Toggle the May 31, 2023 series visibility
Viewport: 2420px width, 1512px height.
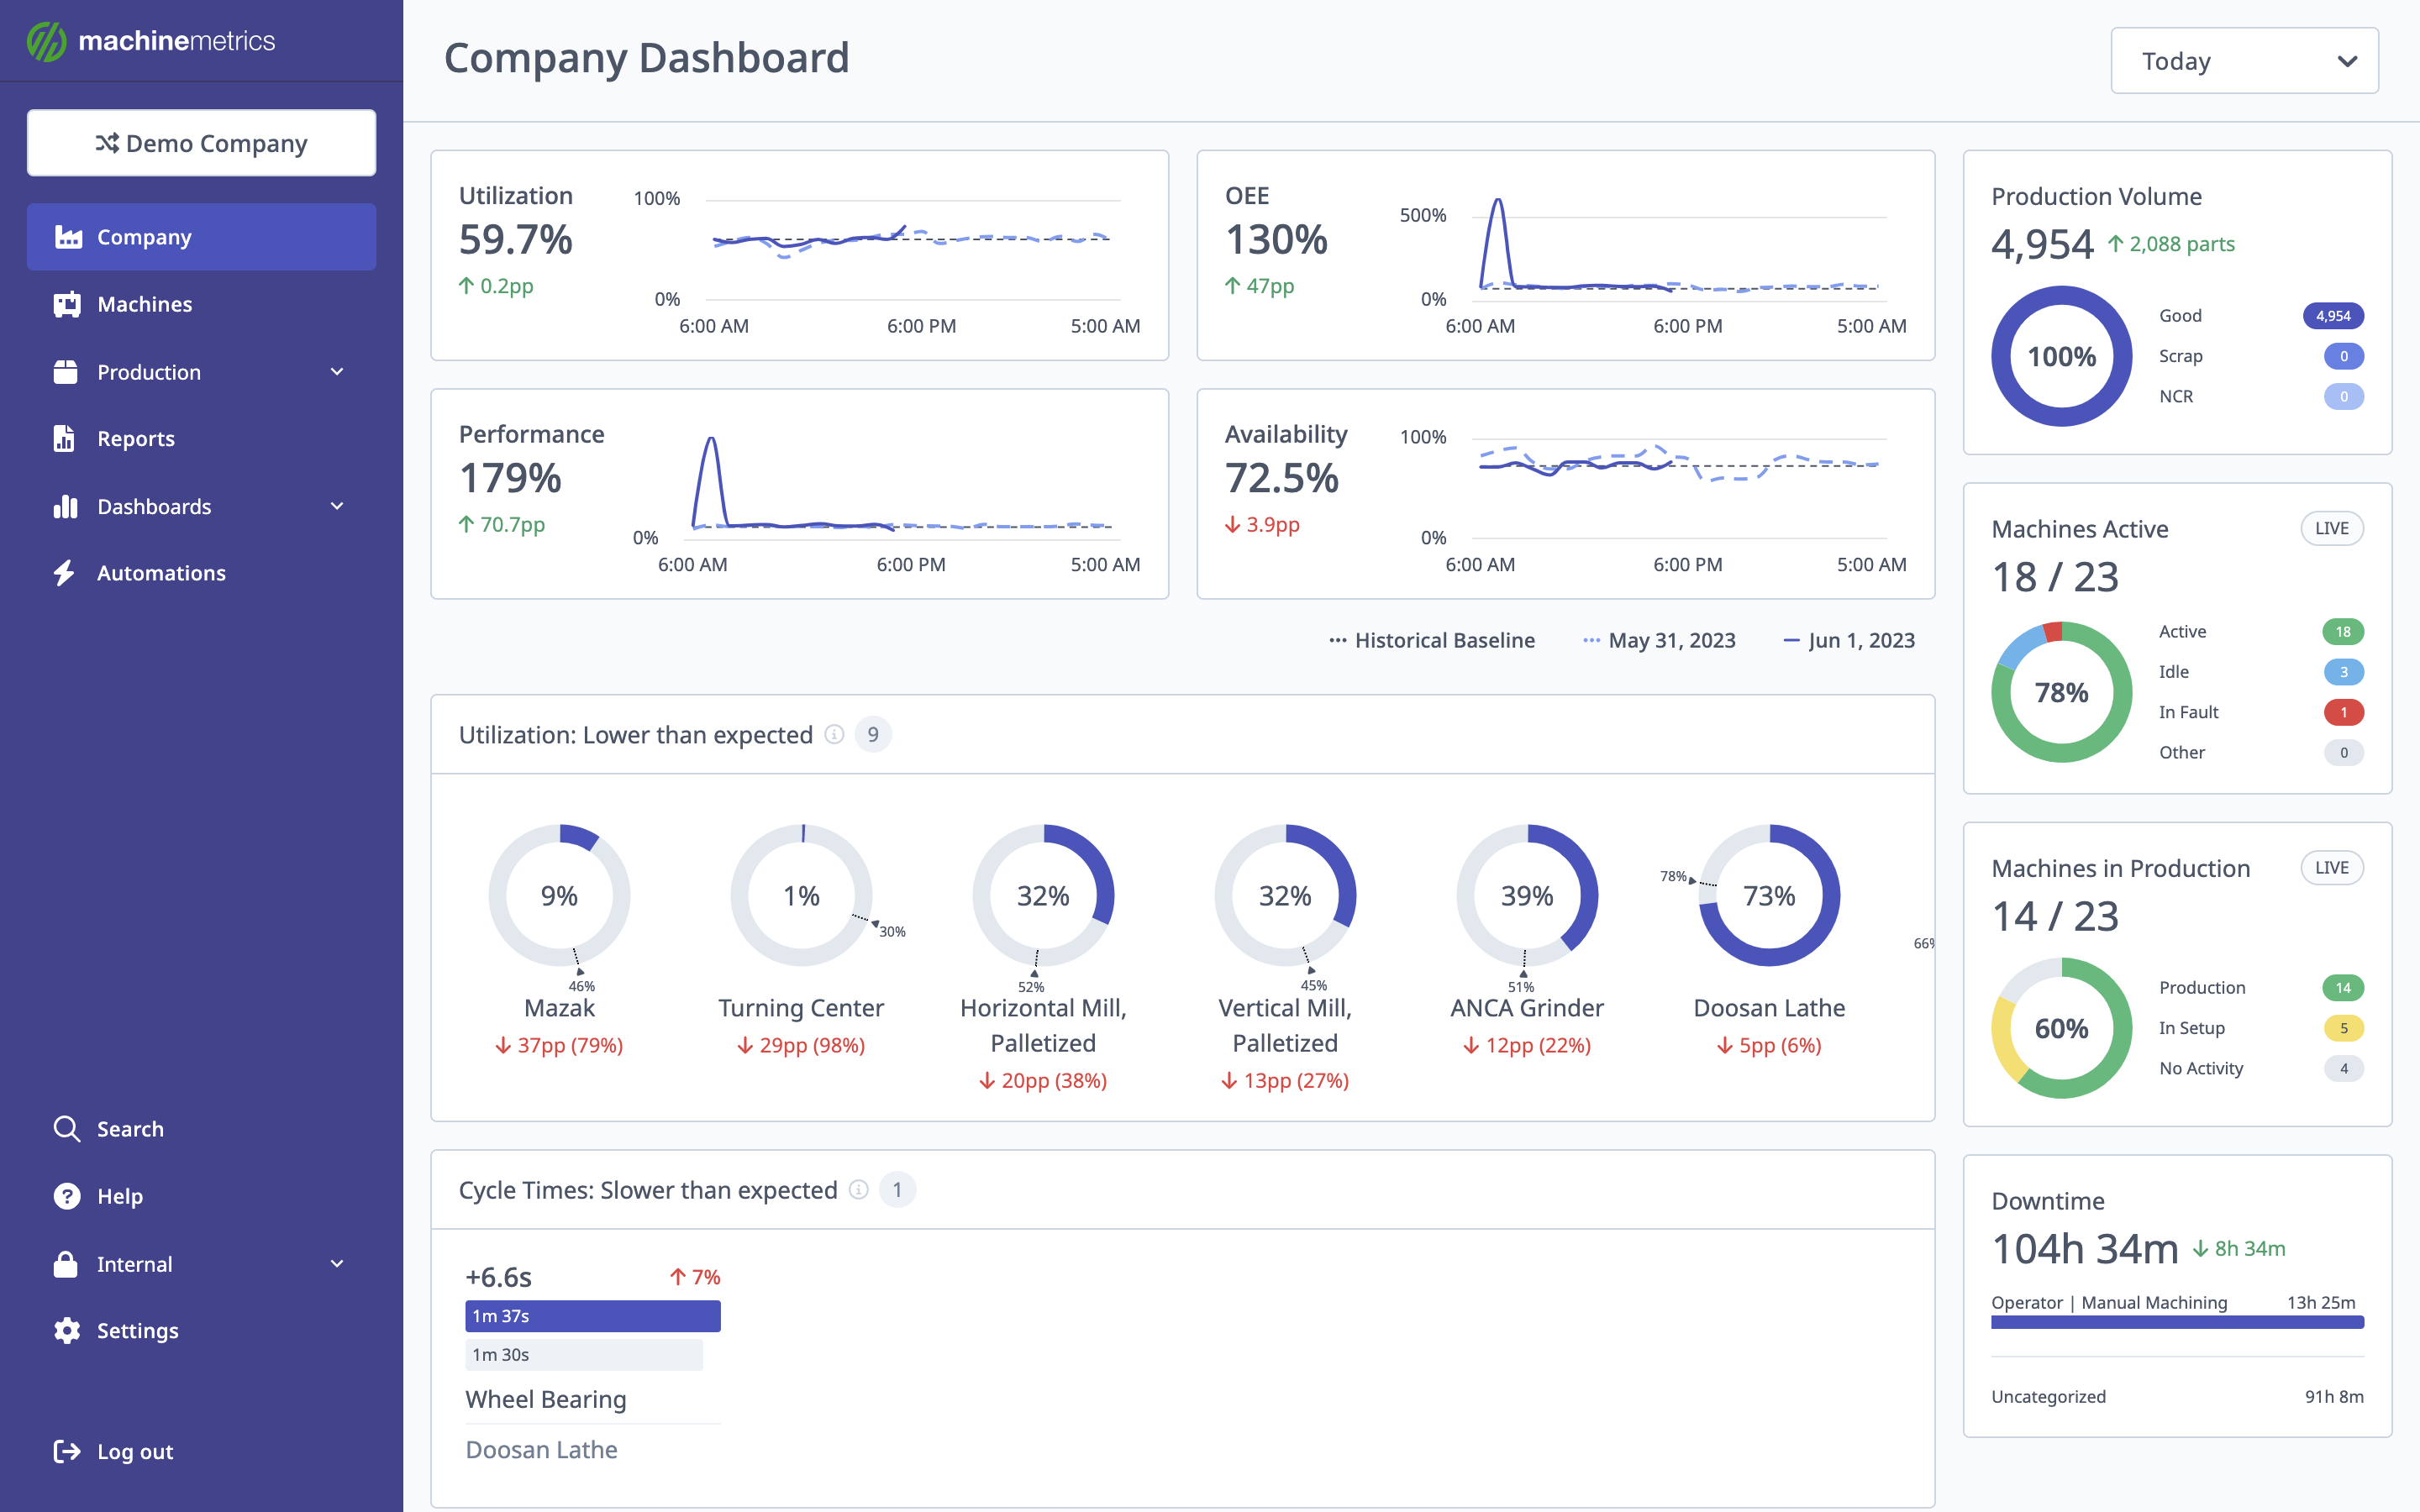[x=1659, y=640]
